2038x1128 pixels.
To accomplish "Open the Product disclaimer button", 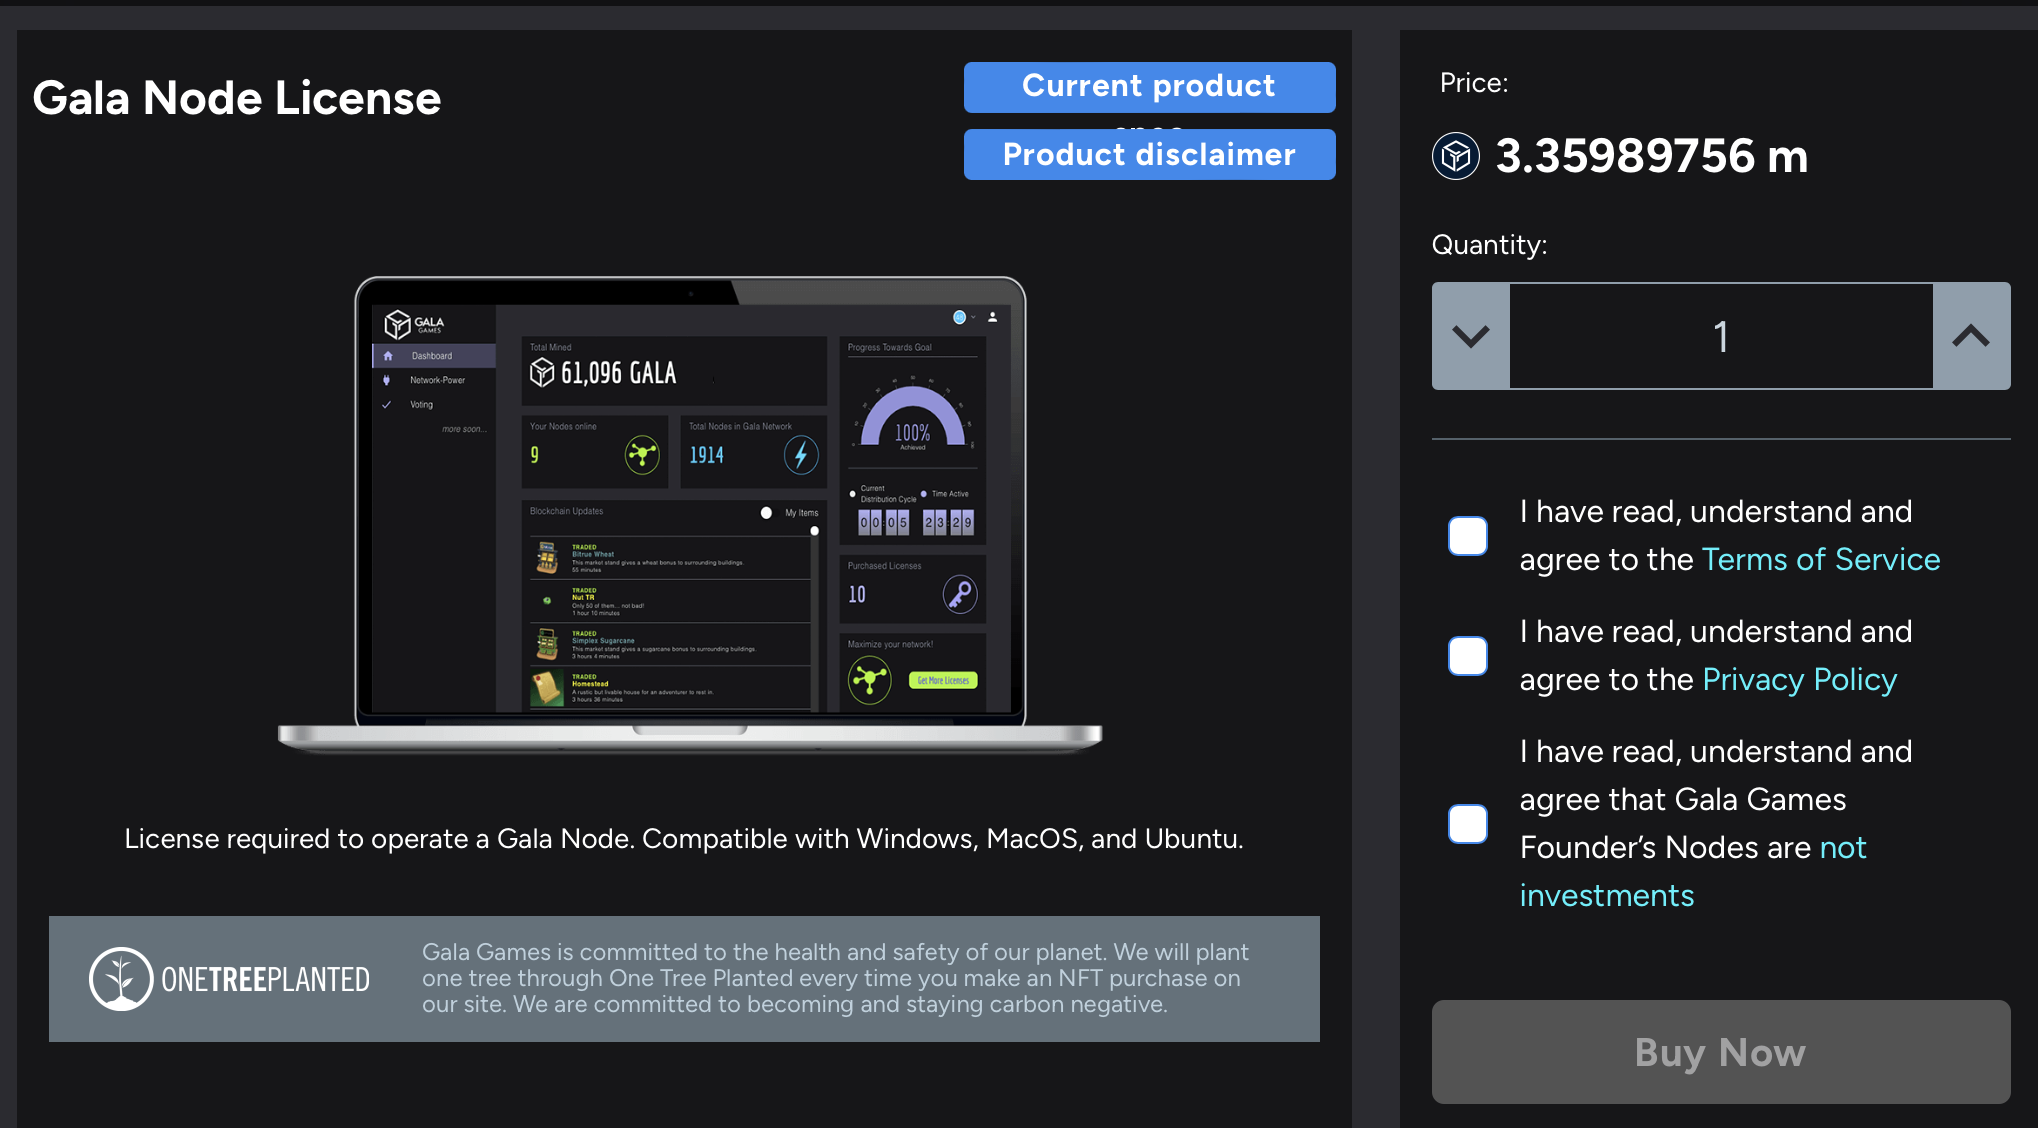I will [x=1149, y=155].
